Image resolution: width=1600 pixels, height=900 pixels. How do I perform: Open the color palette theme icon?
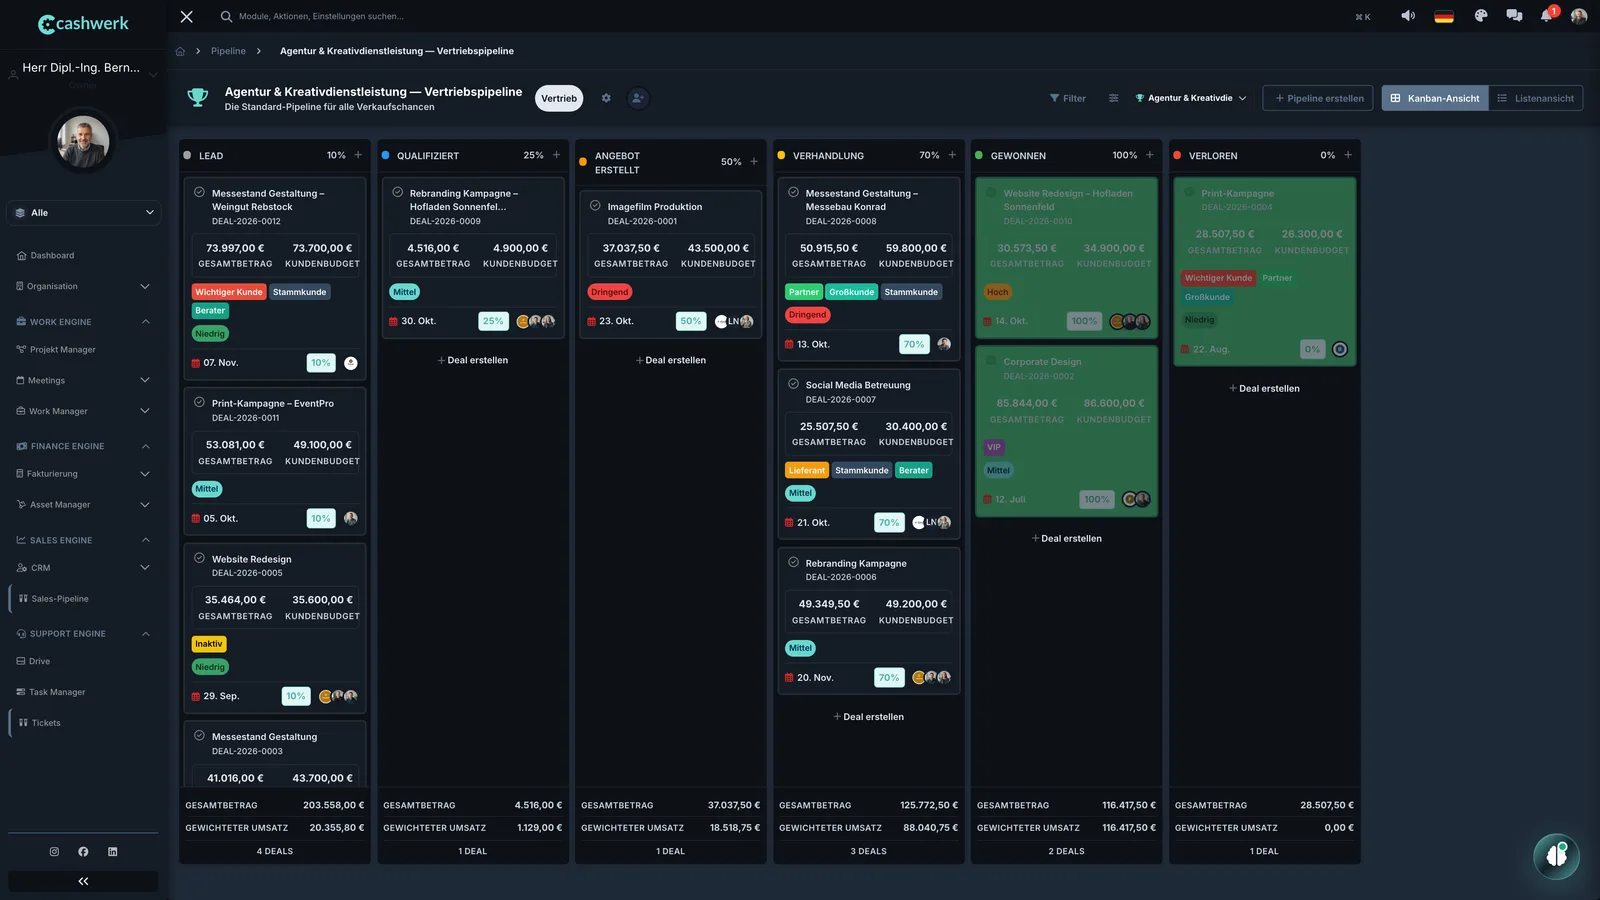click(1481, 16)
